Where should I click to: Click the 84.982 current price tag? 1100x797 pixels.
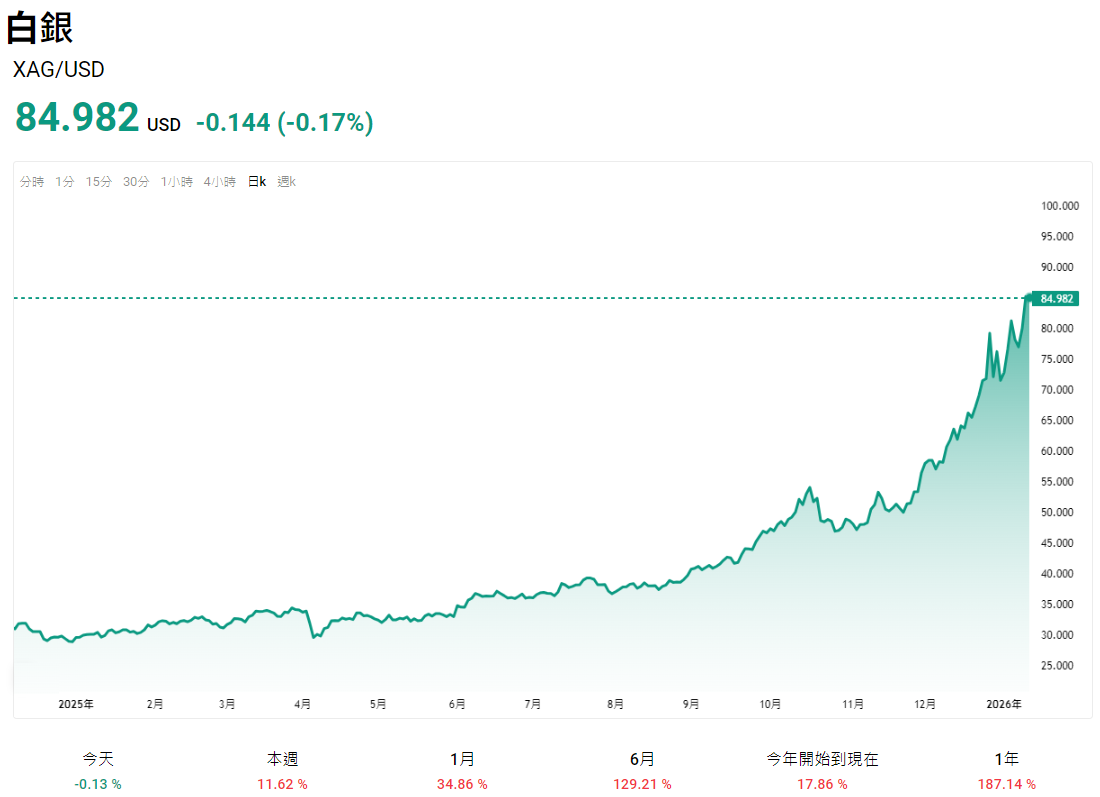[x=1056, y=297]
